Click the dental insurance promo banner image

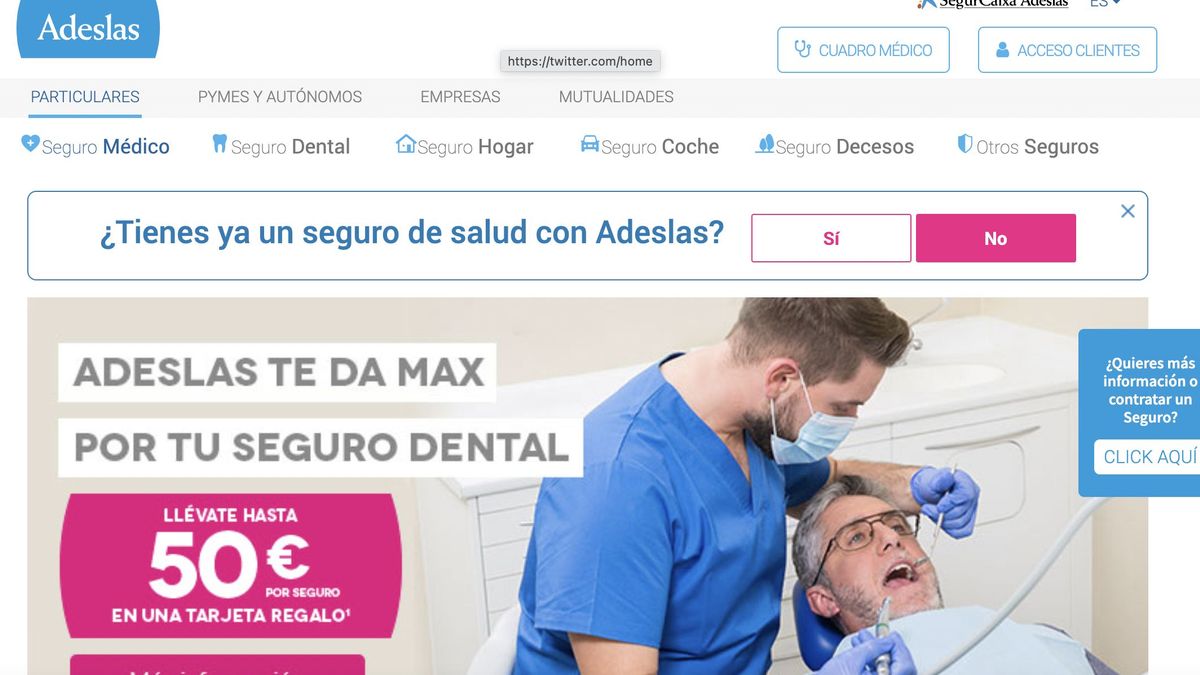588,486
